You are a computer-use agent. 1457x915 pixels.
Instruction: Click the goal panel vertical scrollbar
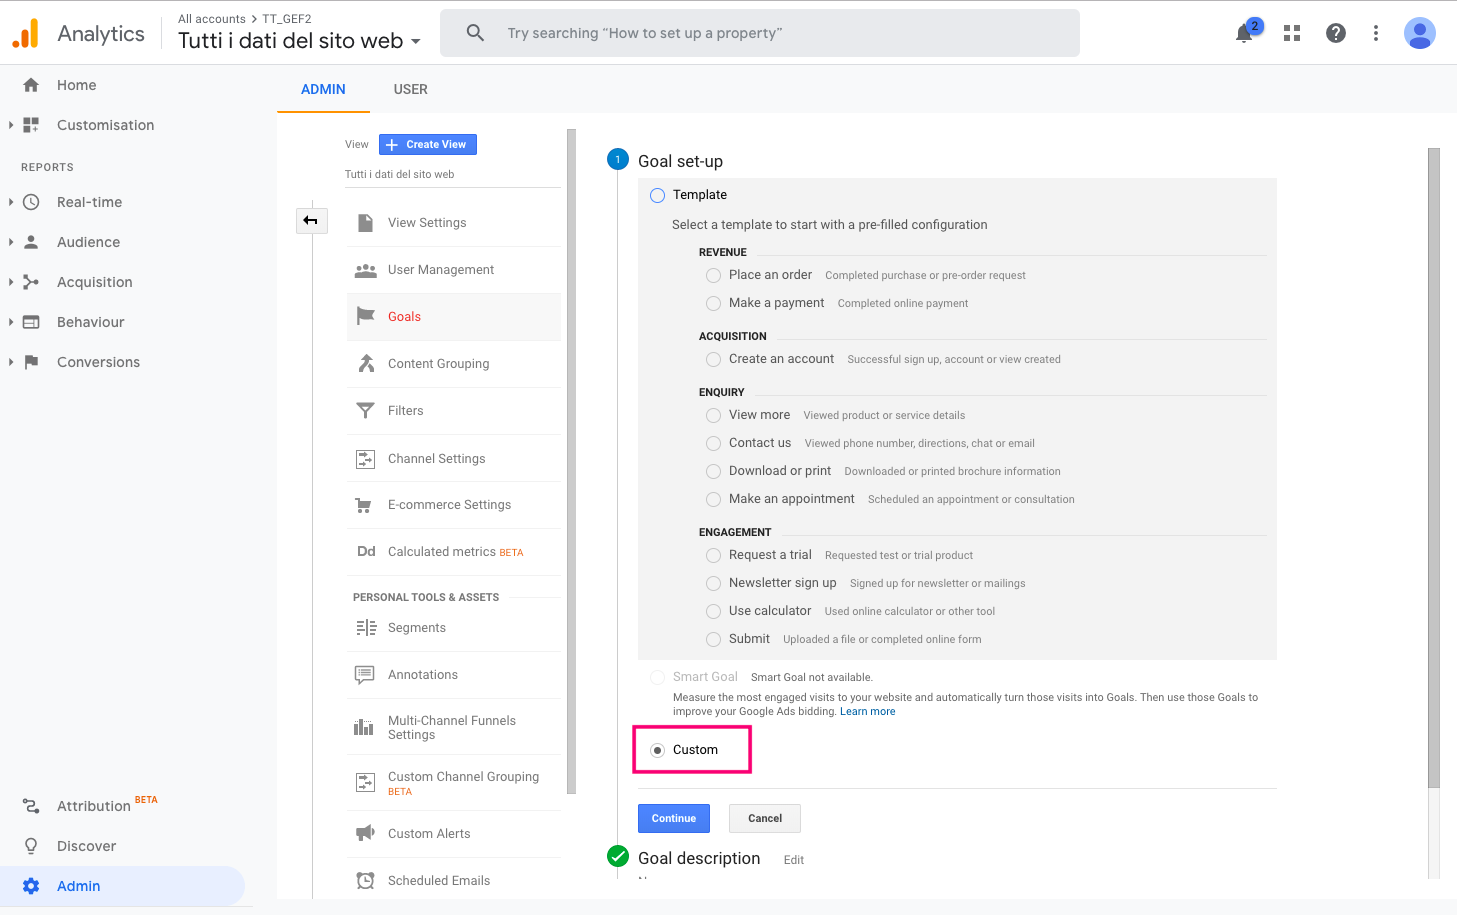point(1434,468)
